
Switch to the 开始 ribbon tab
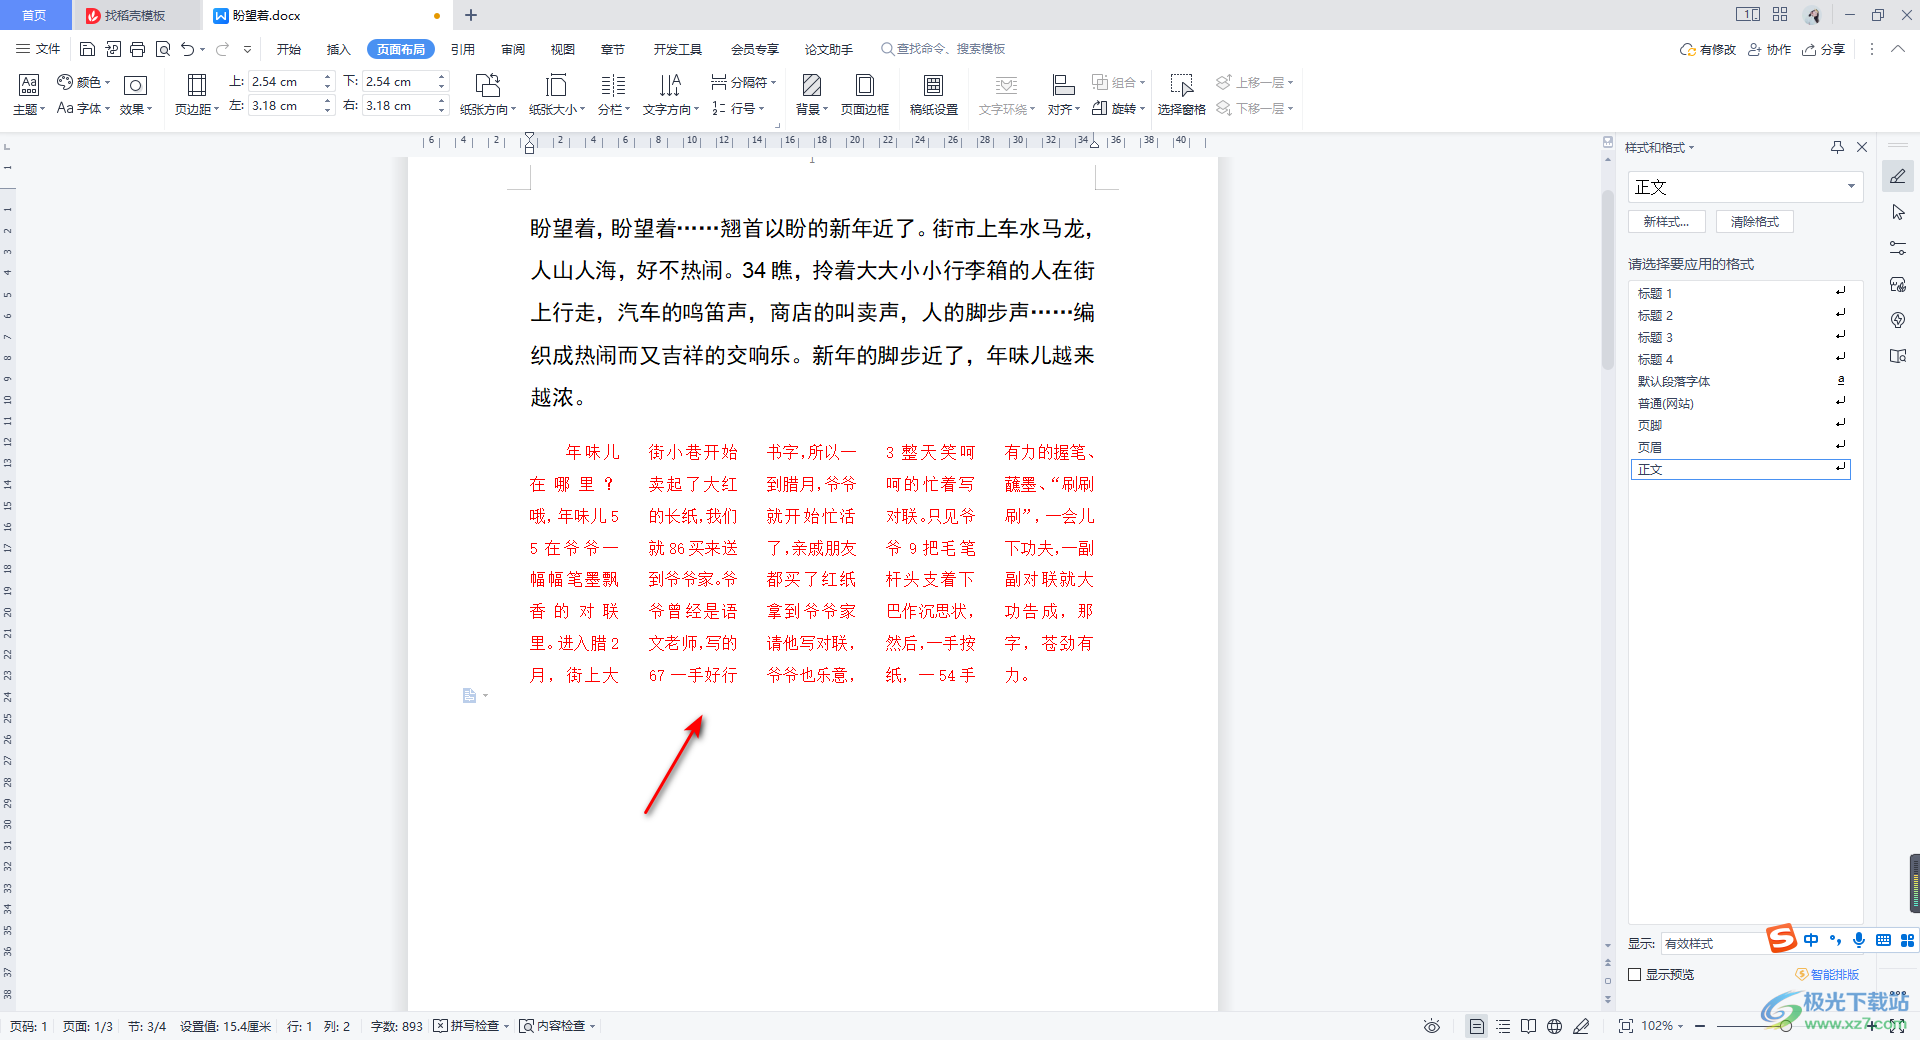tap(289, 49)
